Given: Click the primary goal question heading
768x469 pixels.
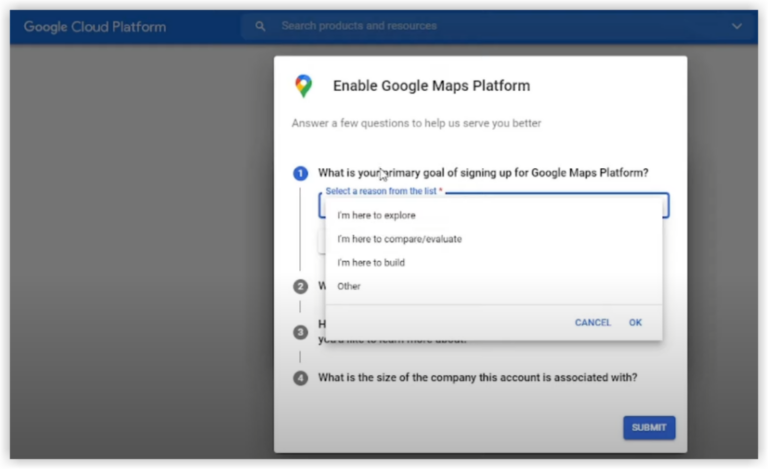Looking at the screenshot, I should tap(483, 173).
